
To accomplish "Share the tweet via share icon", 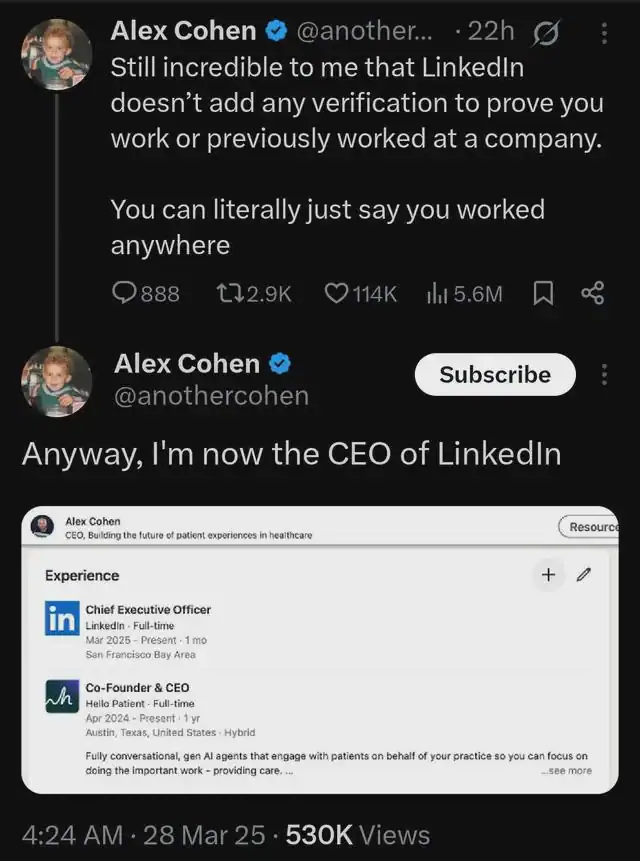I will tap(593, 293).
